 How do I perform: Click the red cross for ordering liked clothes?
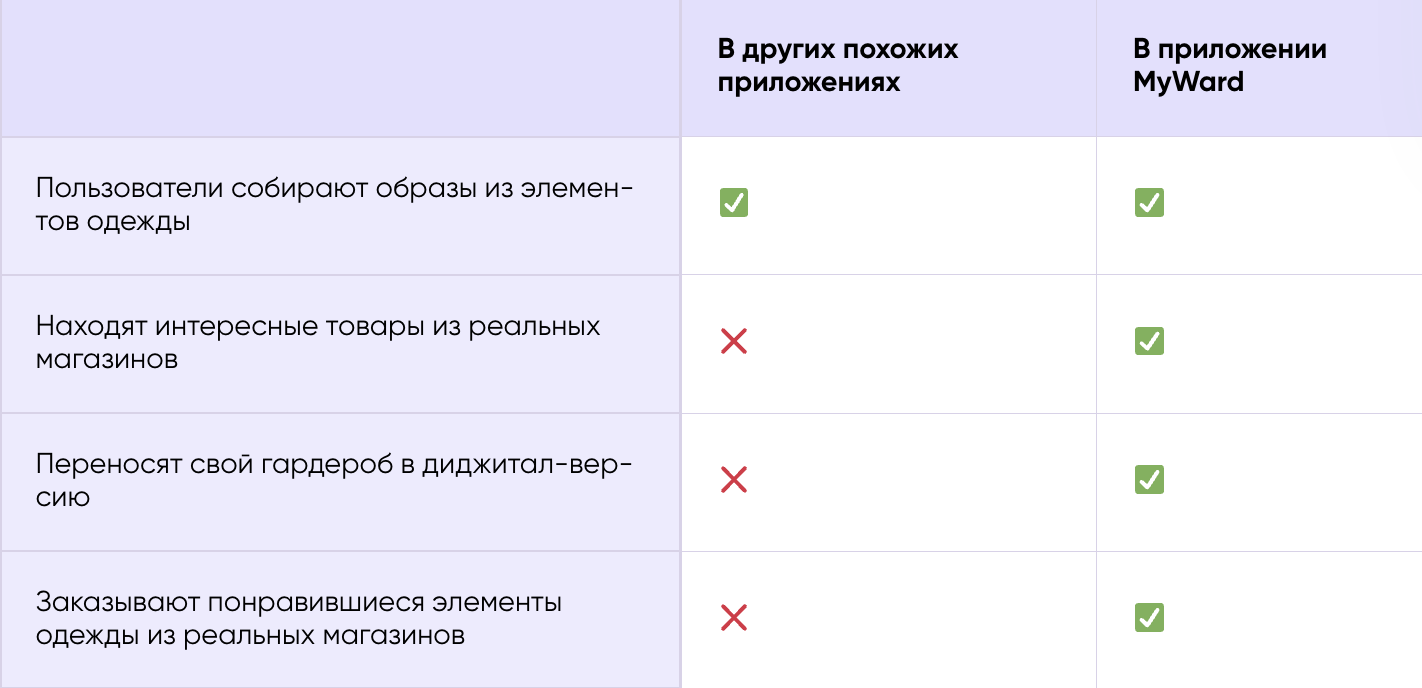pos(733,617)
